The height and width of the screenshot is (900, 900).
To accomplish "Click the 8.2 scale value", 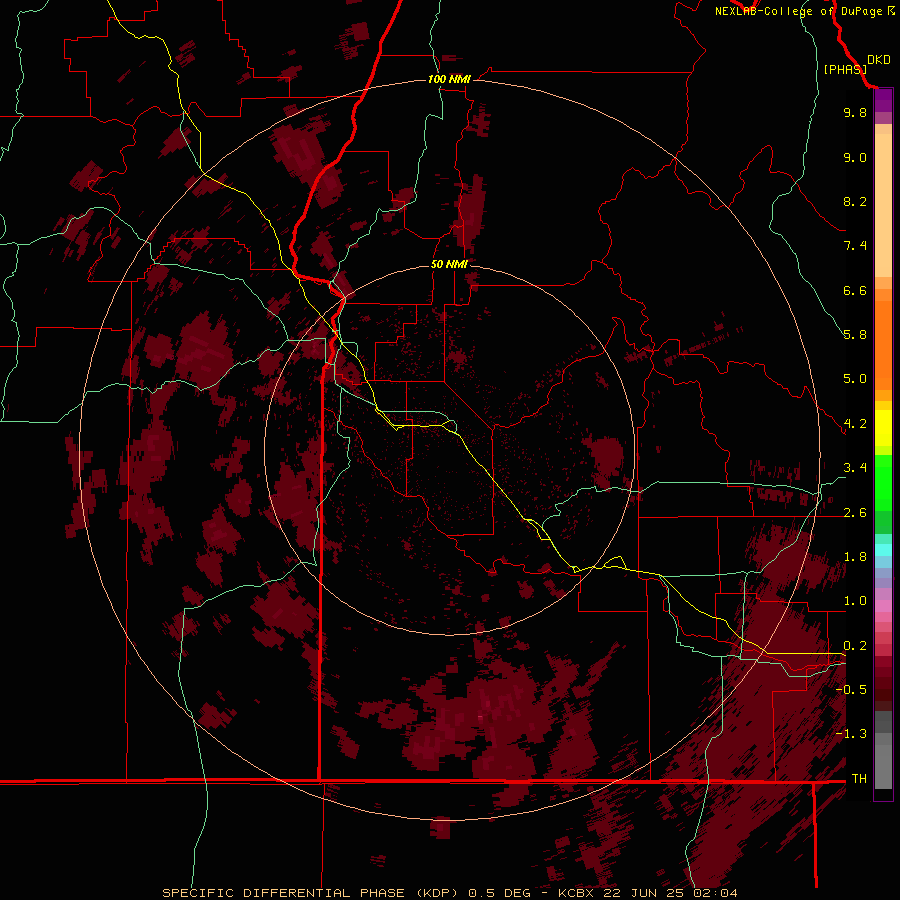I will point(855,201).
